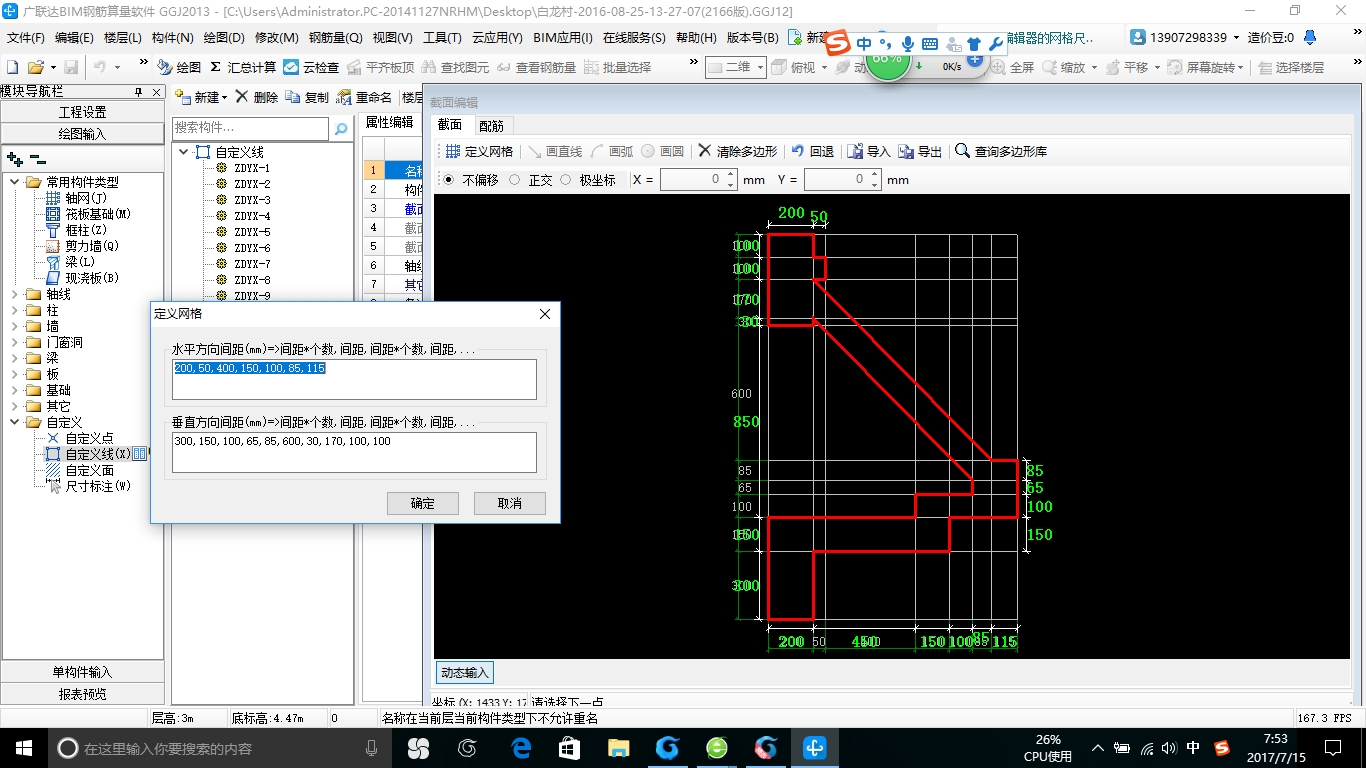This screenshot has width=1366, height=768.
Task: Expand the 门窗洞 folder
Action: pyautogui.click(x=15, y=342)
